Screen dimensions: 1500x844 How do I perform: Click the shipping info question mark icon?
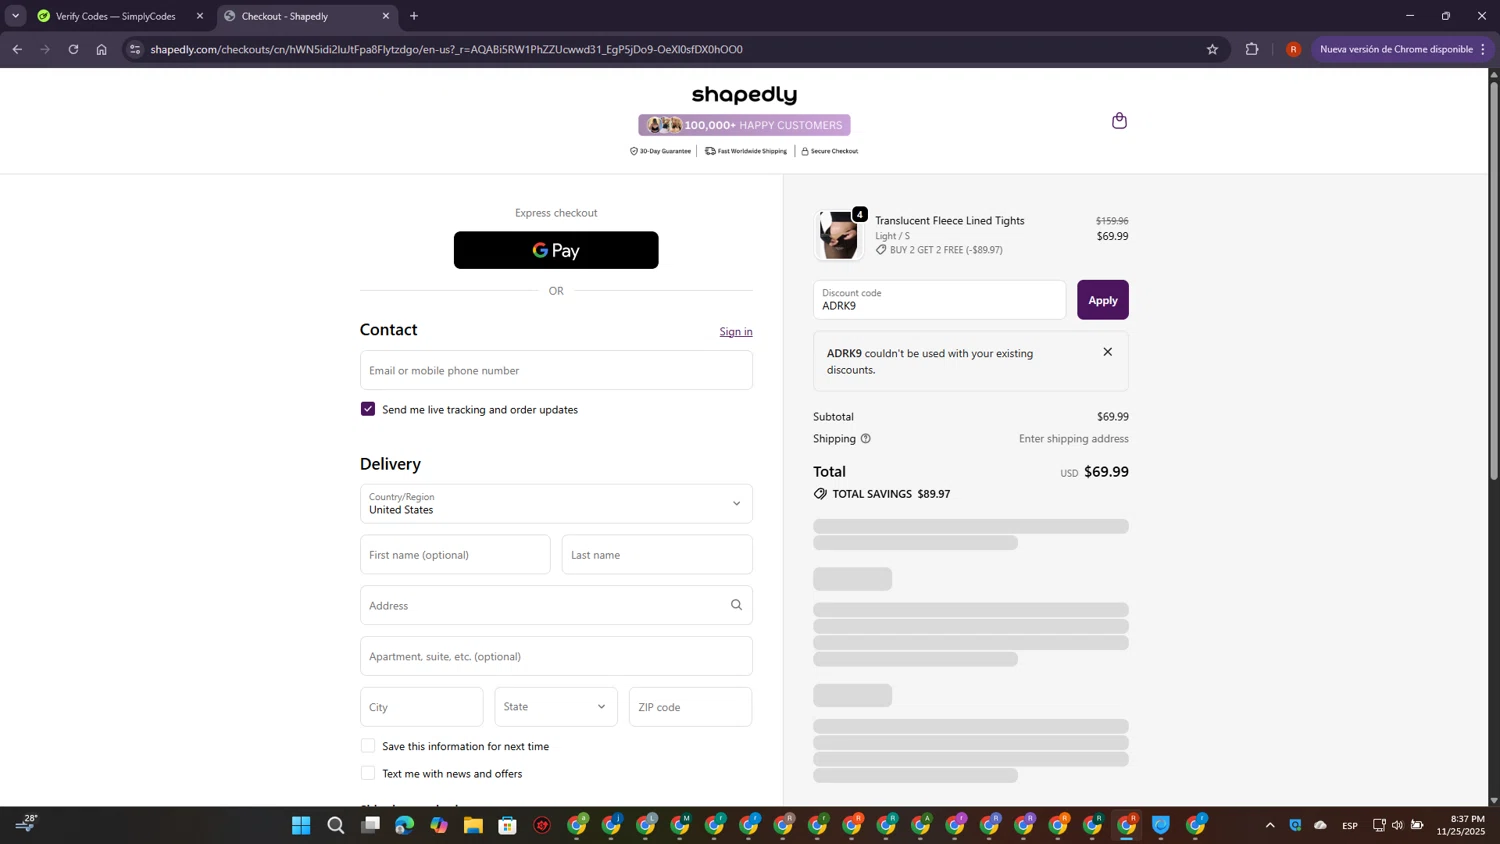pyautogui.click(x=866, y=439)
